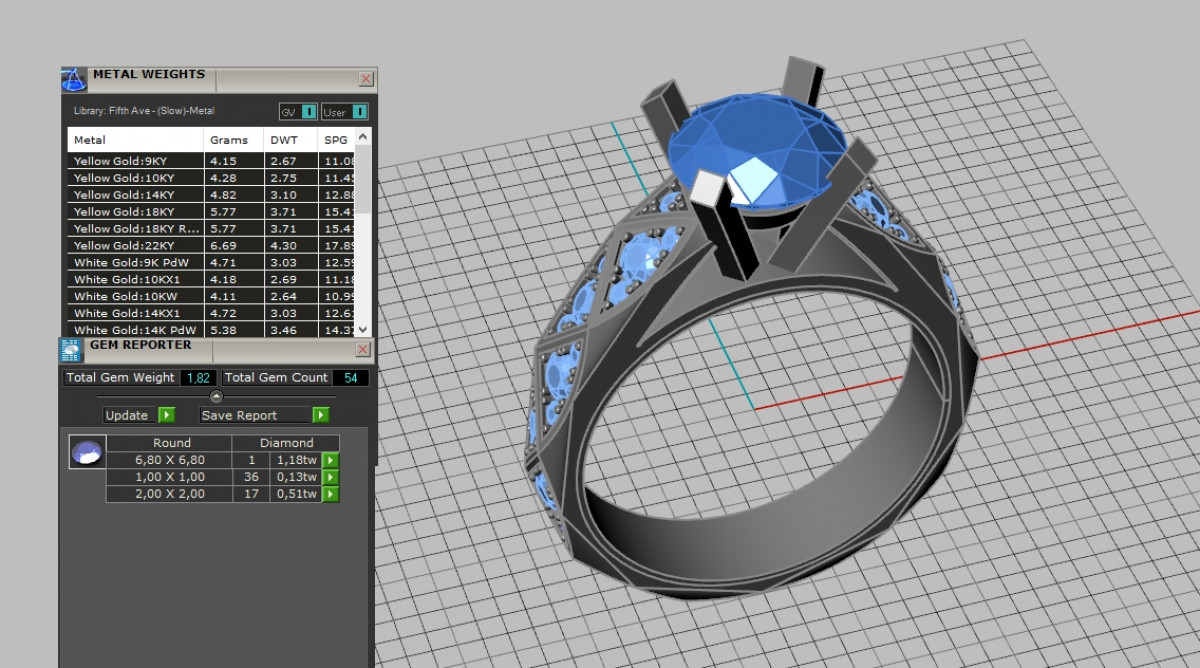This screenshot has height=668, width=1200.
Task: Click green arrow for 6,80 X 6,80 gem
Action: pos(331,460)
